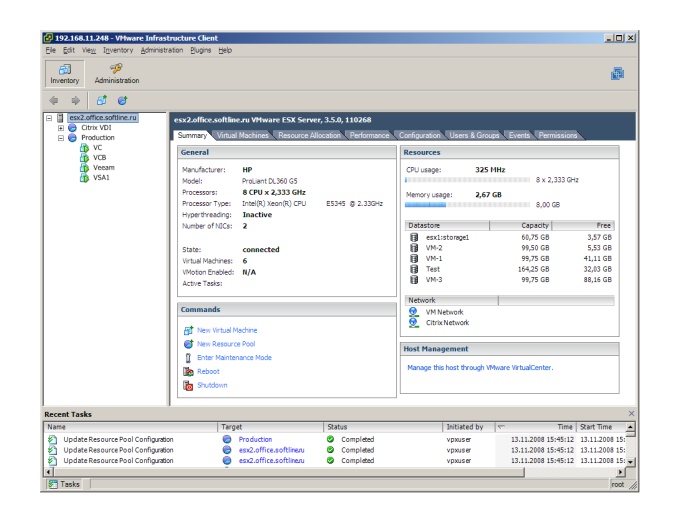Select the Veeam virtual machine icon
This screenshot has width=680, height=523.
(84, 168)
